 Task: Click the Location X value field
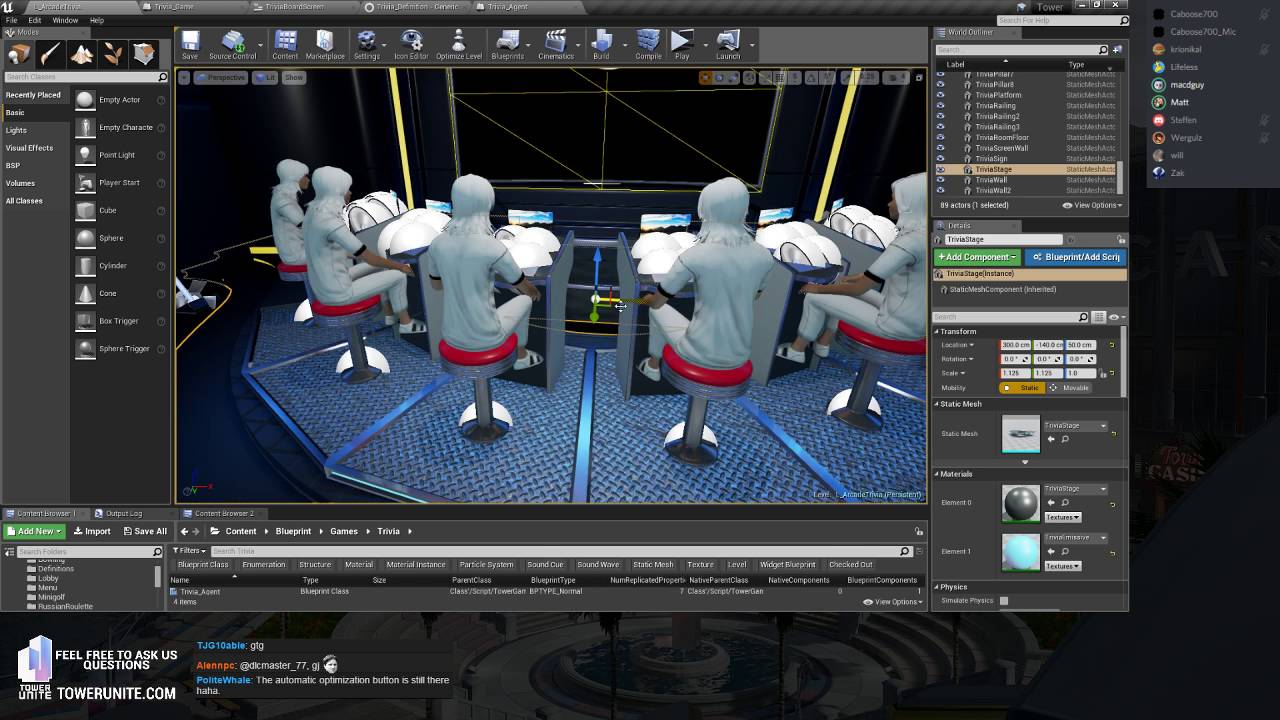coord(1016,345)
